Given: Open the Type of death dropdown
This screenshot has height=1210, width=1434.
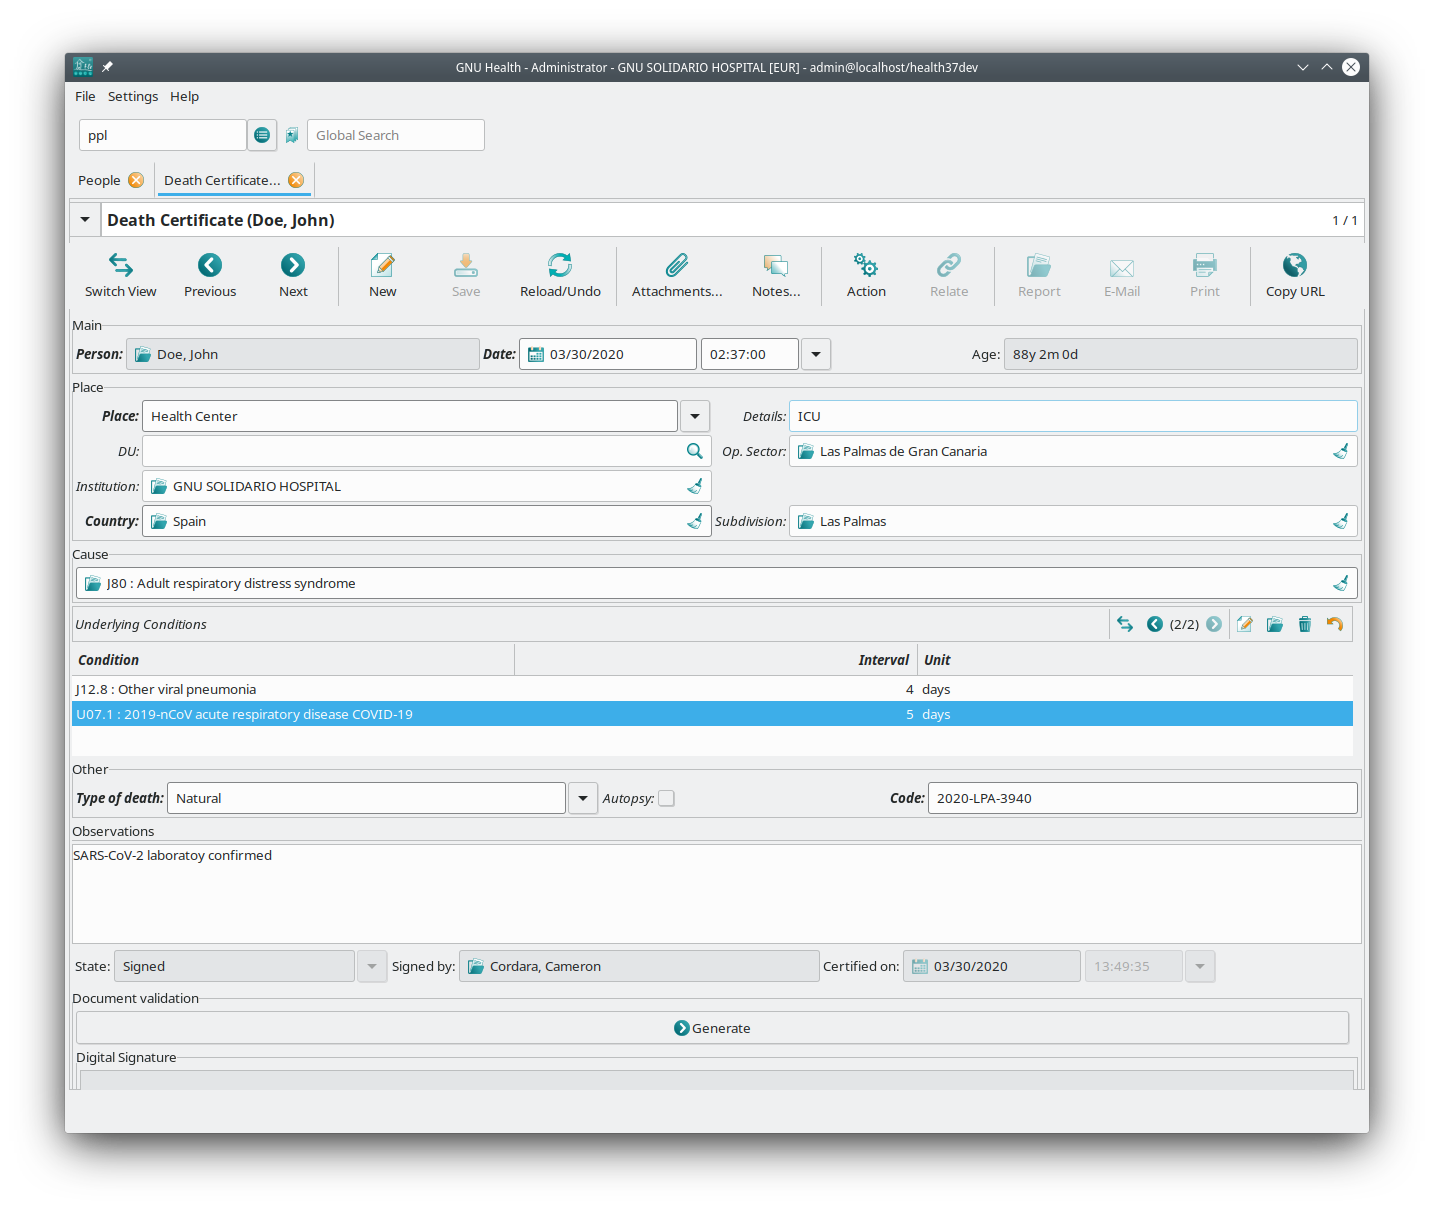Looking at the screenshot, I should (x=583, y=798).
